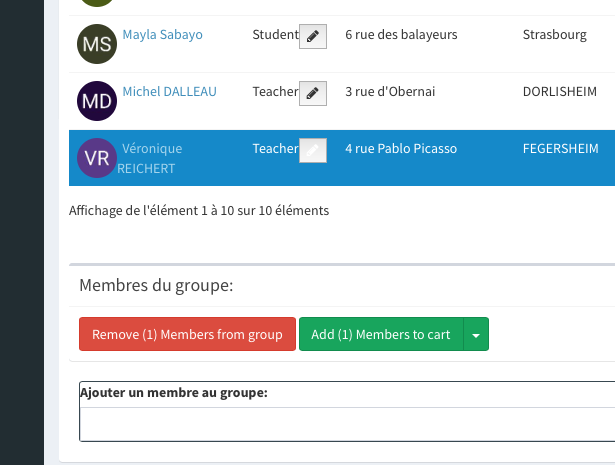Edit role pencil icon for Véronique REICHERT
Image resolution: width=615 pixels, height=465 pixels.
(x=313, y=150)
